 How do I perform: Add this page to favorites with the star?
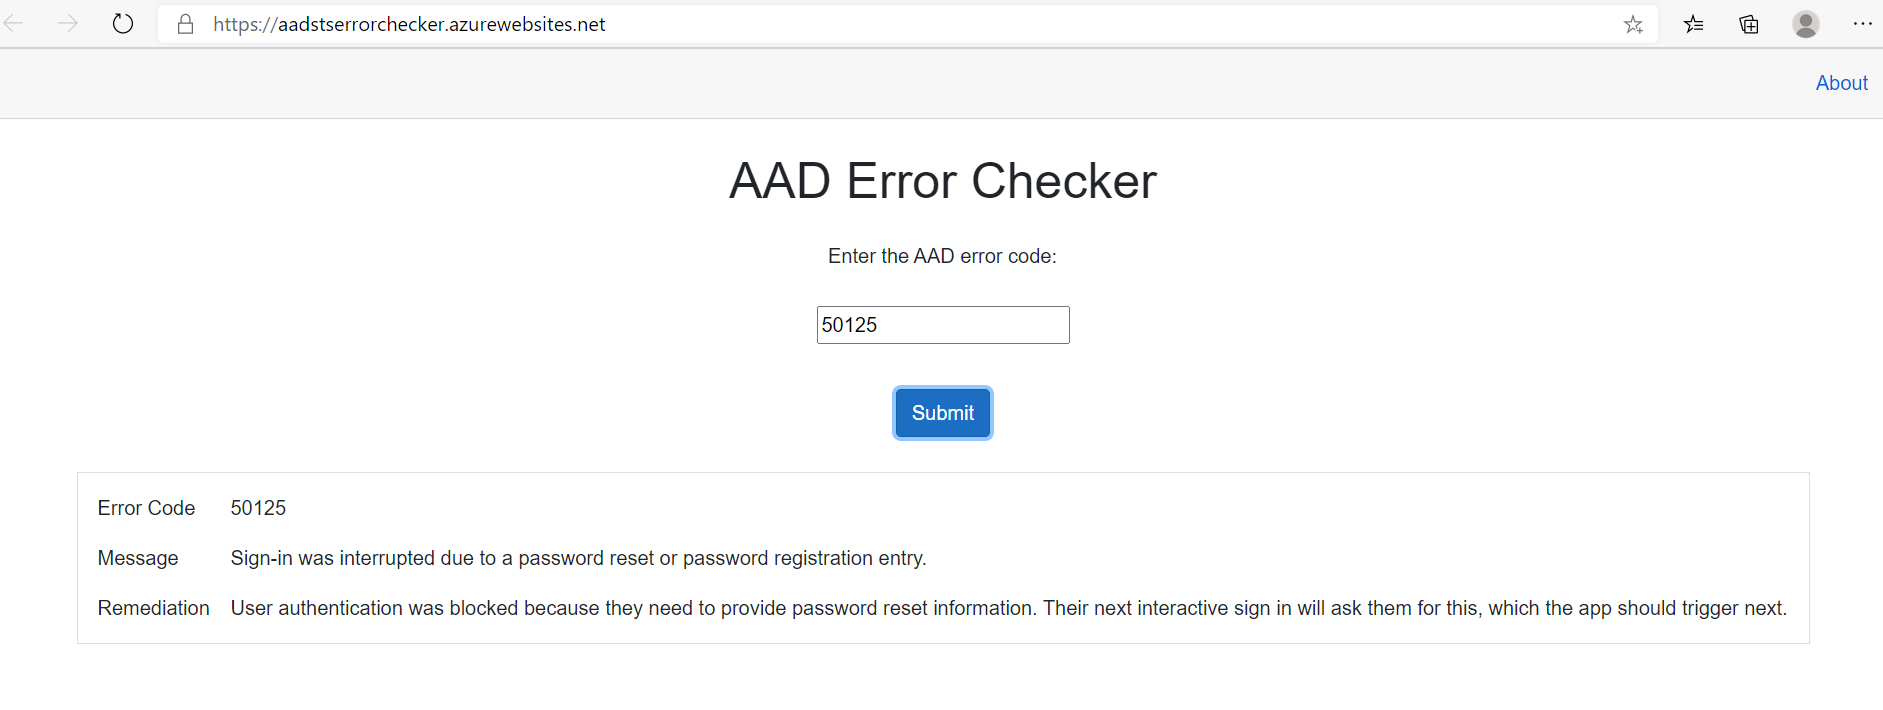(1633, 24)
